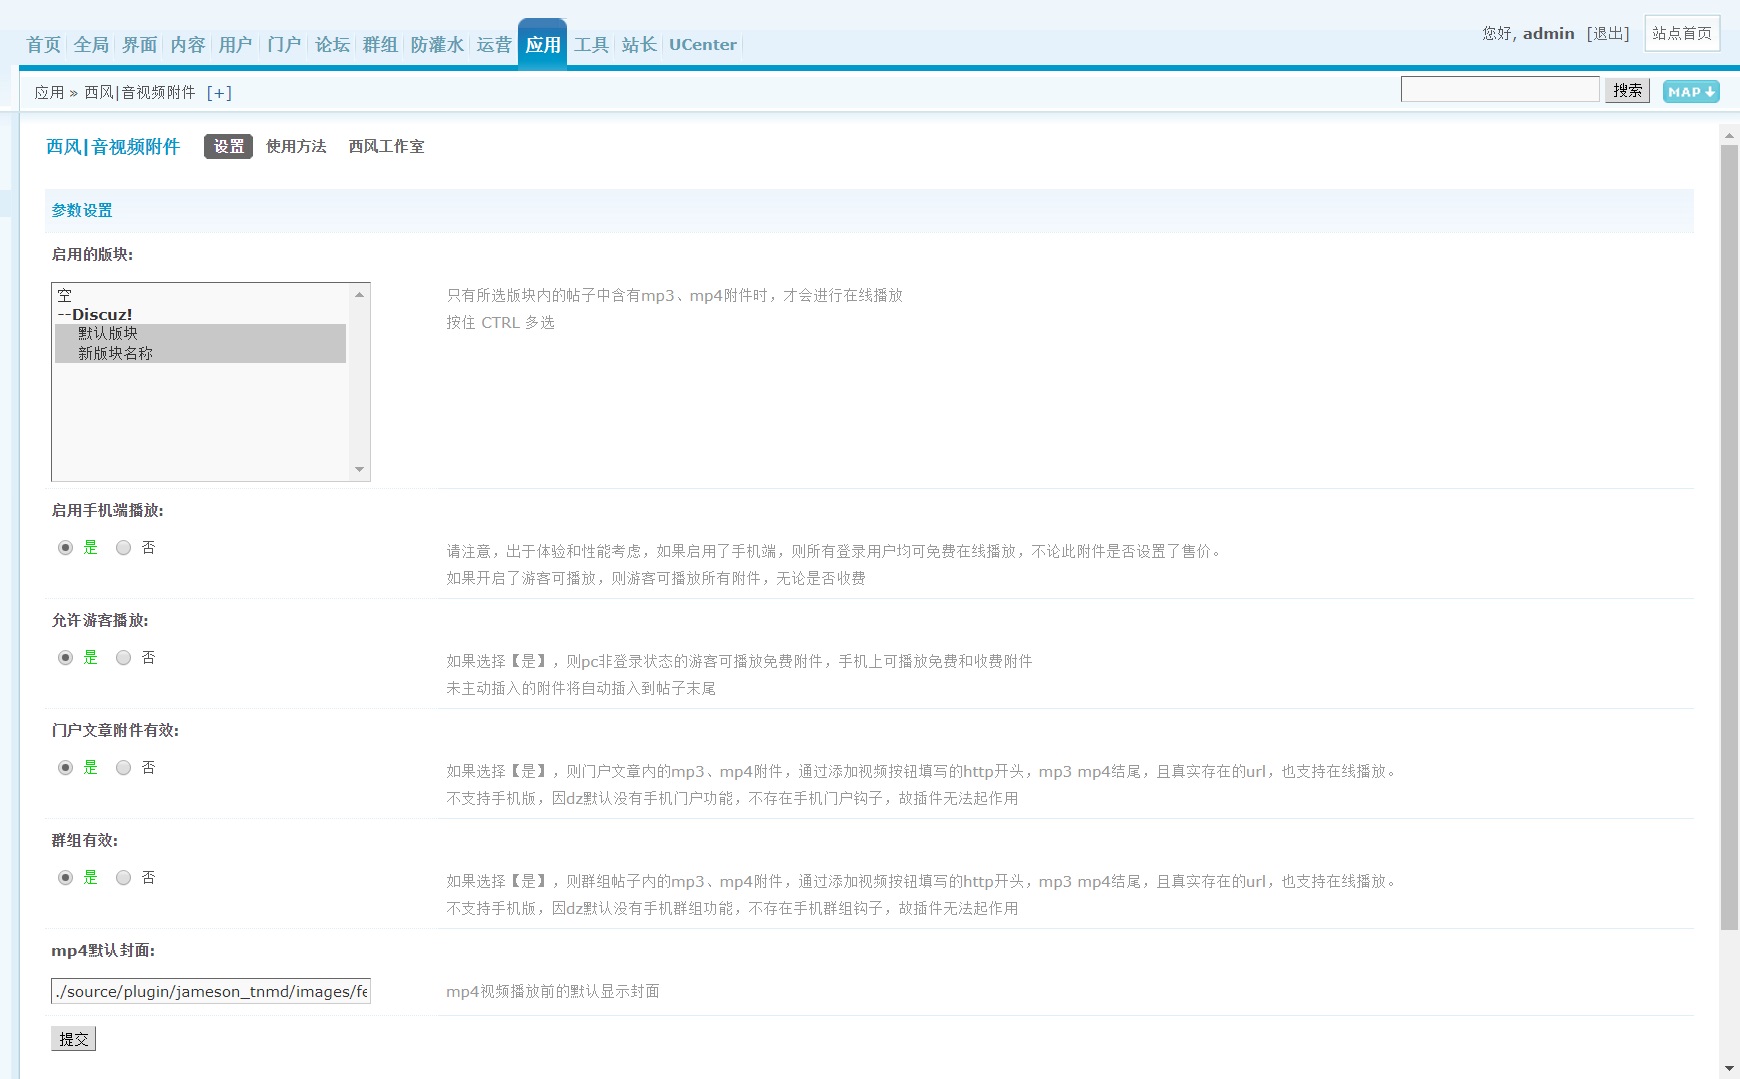The height and width of the screenshot is (1079, 1740).
Task: Switch to the 设置 plugin tab
Action: (228, 147)
